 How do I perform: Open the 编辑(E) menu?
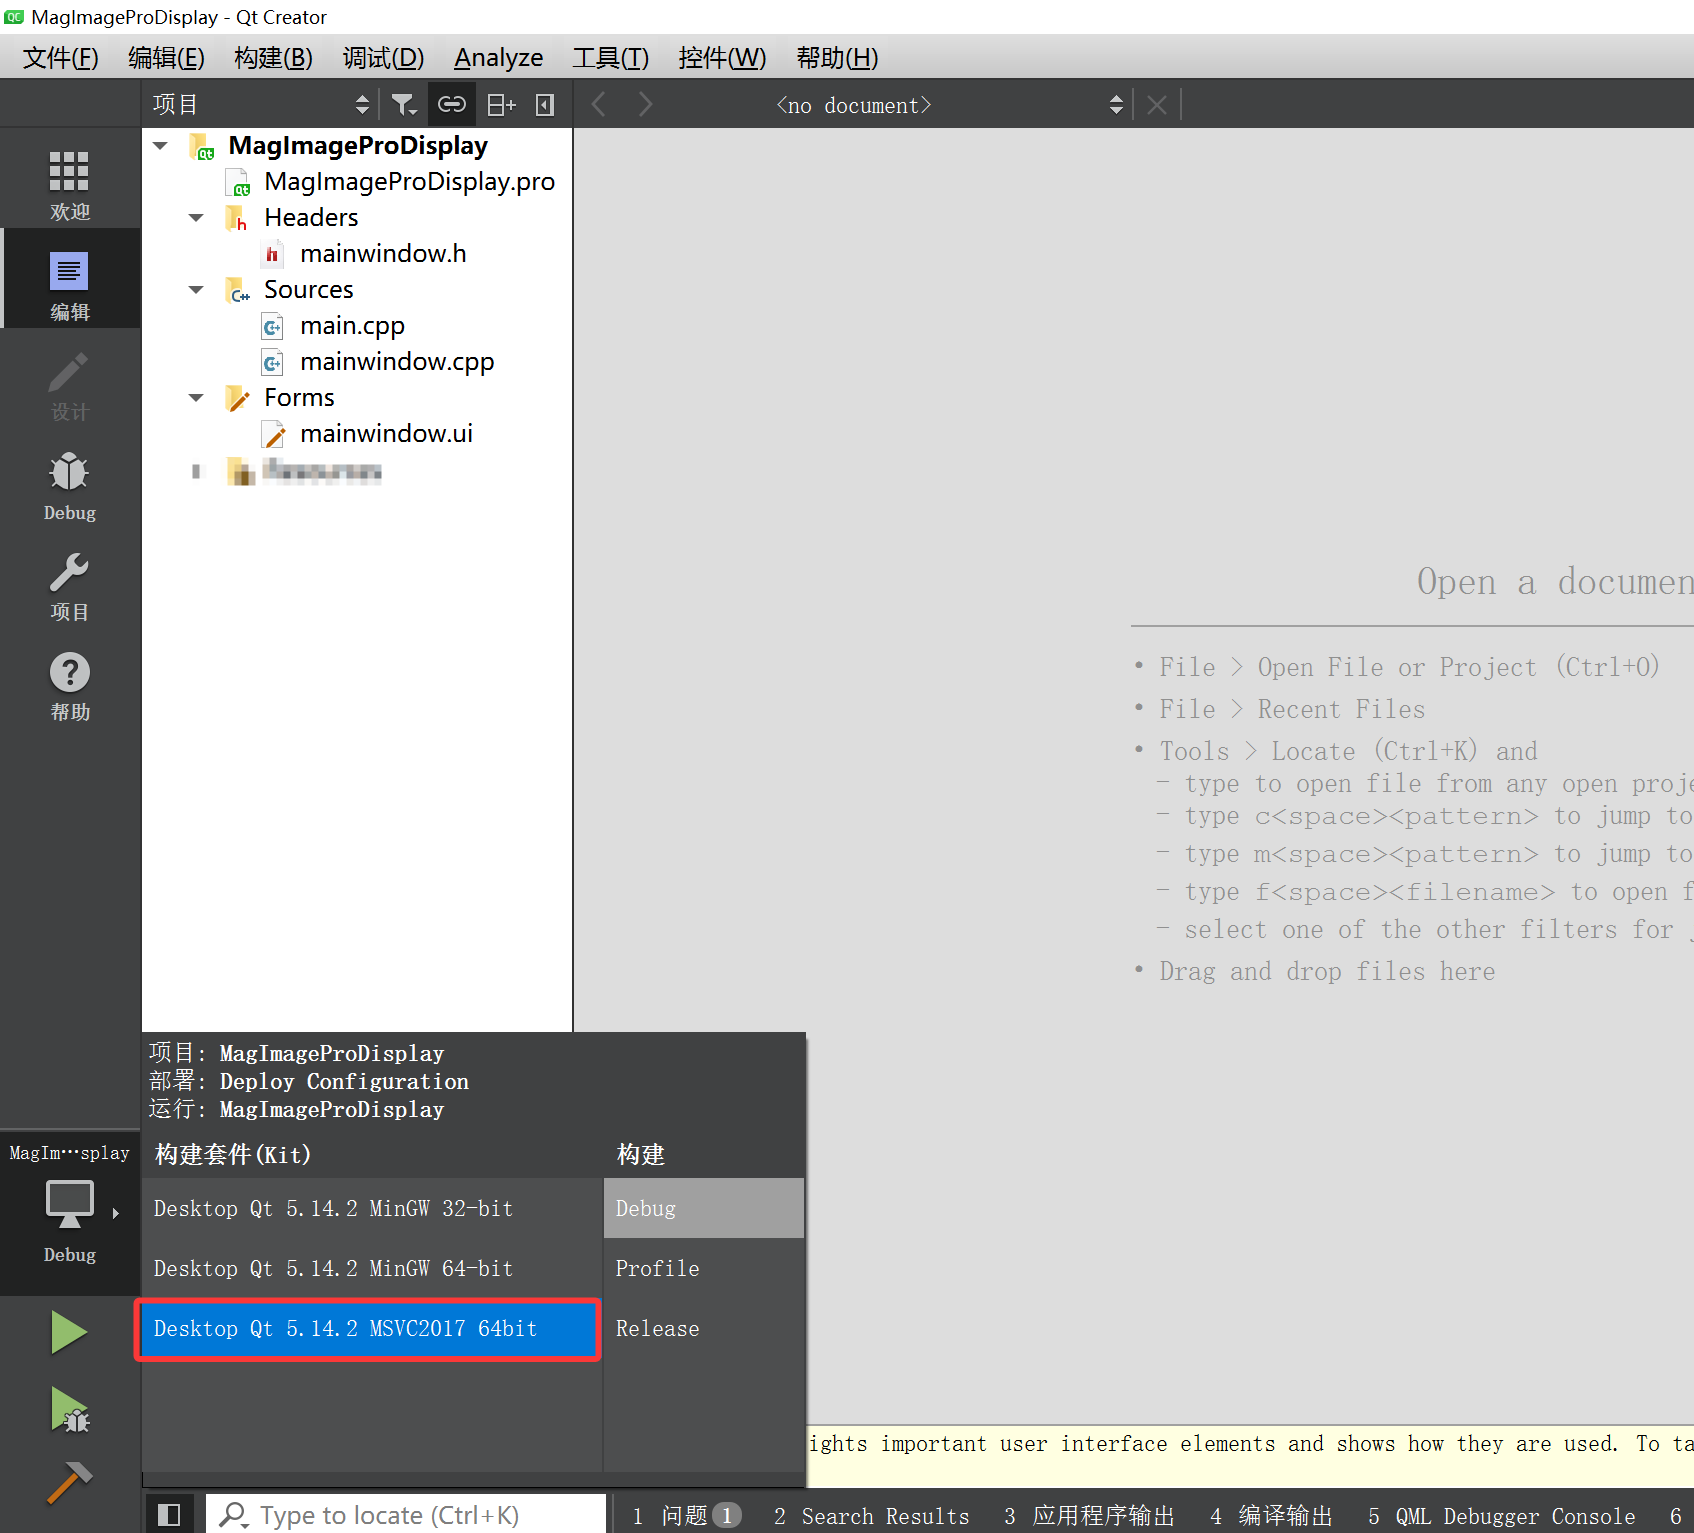(x=166, y=57)
